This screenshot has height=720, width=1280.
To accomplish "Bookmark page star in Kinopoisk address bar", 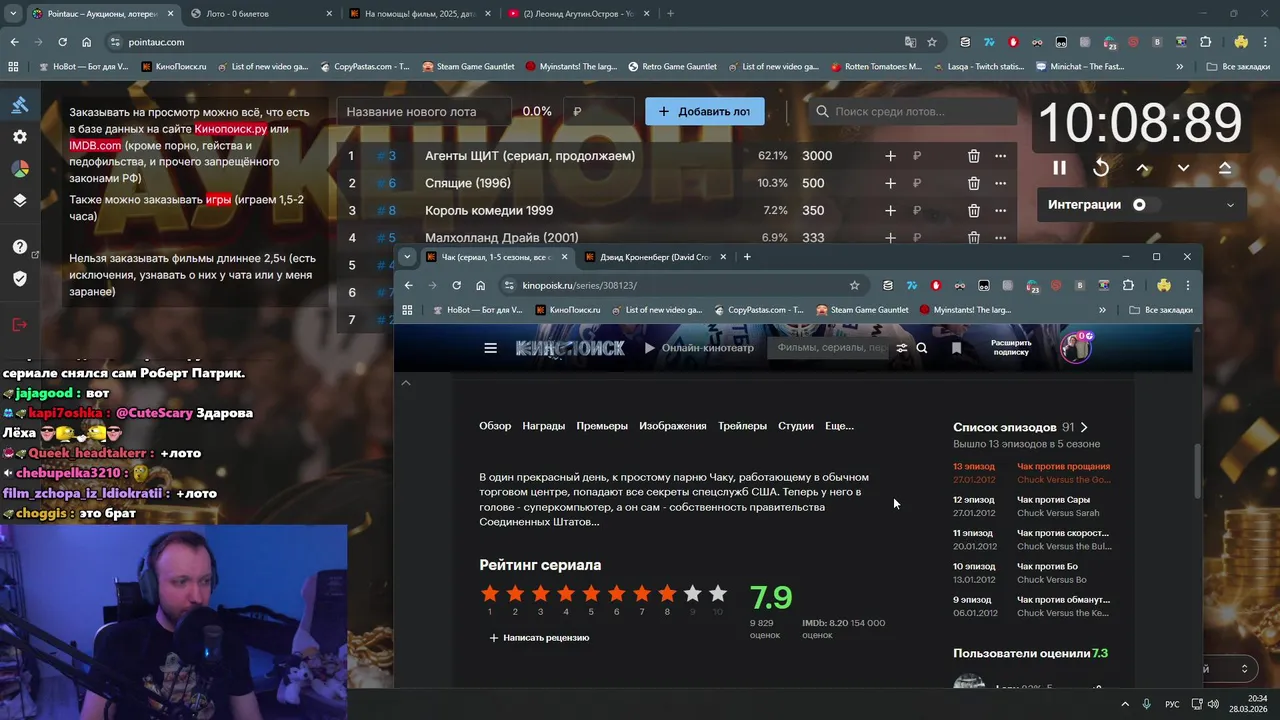I will [854, 285].
